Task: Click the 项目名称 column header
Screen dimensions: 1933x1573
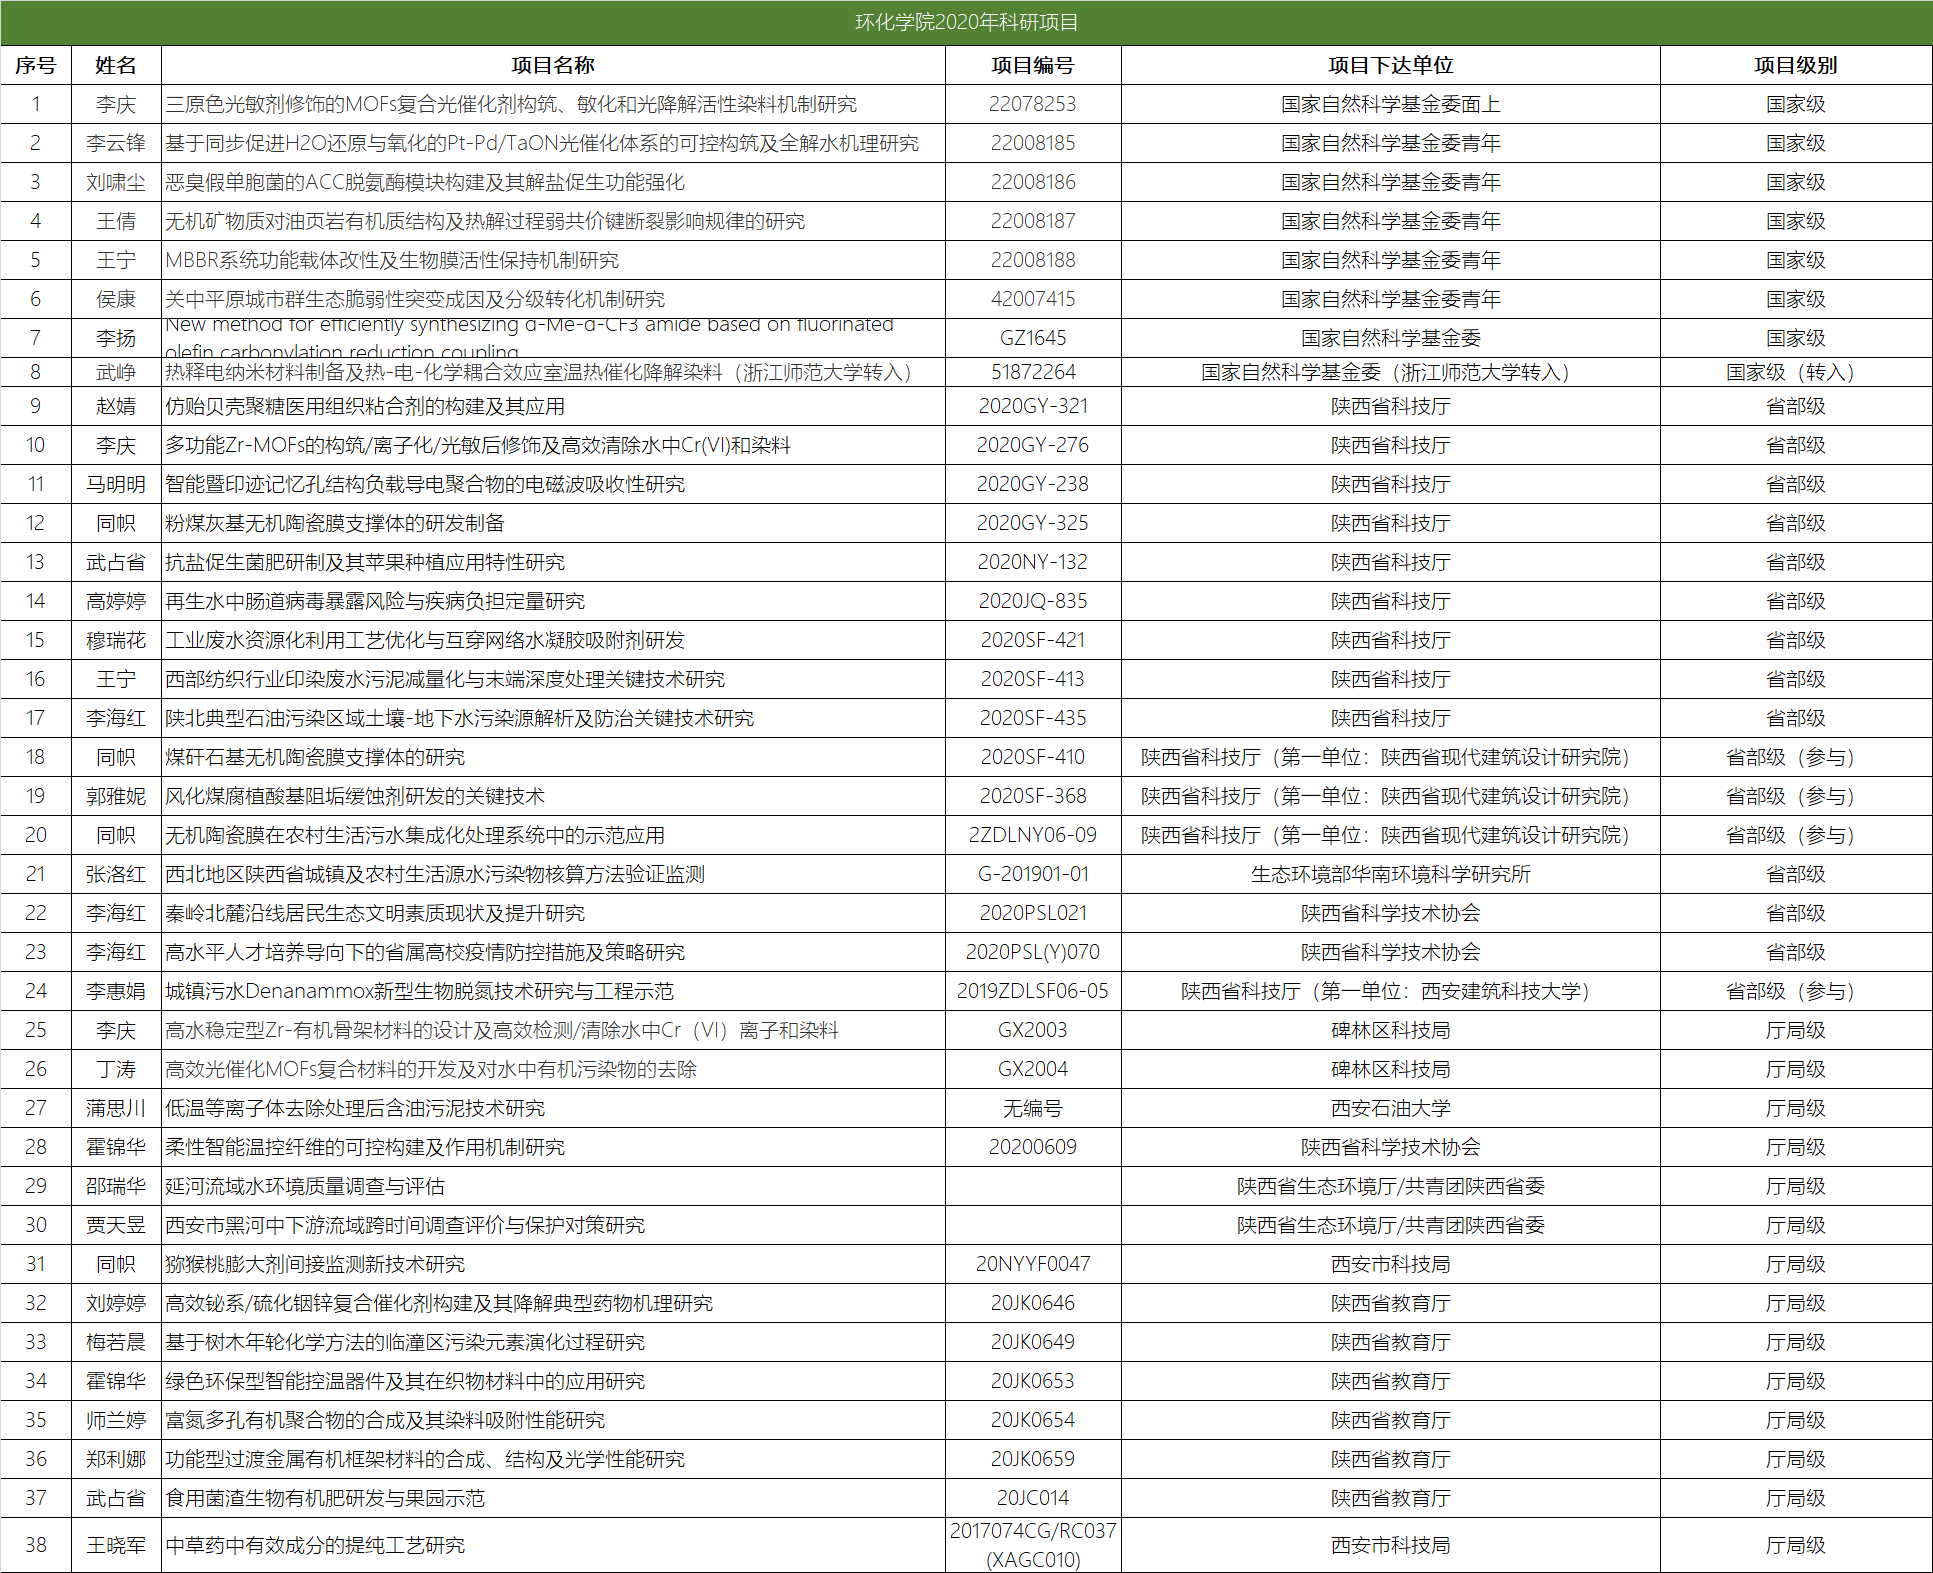Action: 552,65
